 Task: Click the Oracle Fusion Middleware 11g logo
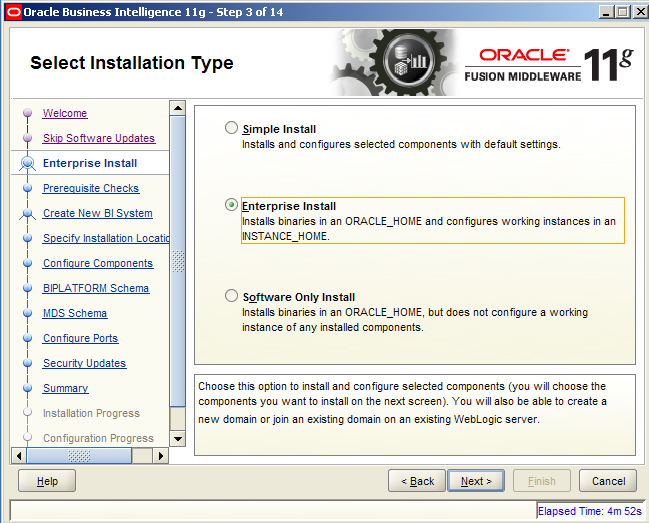pos(549,65)
